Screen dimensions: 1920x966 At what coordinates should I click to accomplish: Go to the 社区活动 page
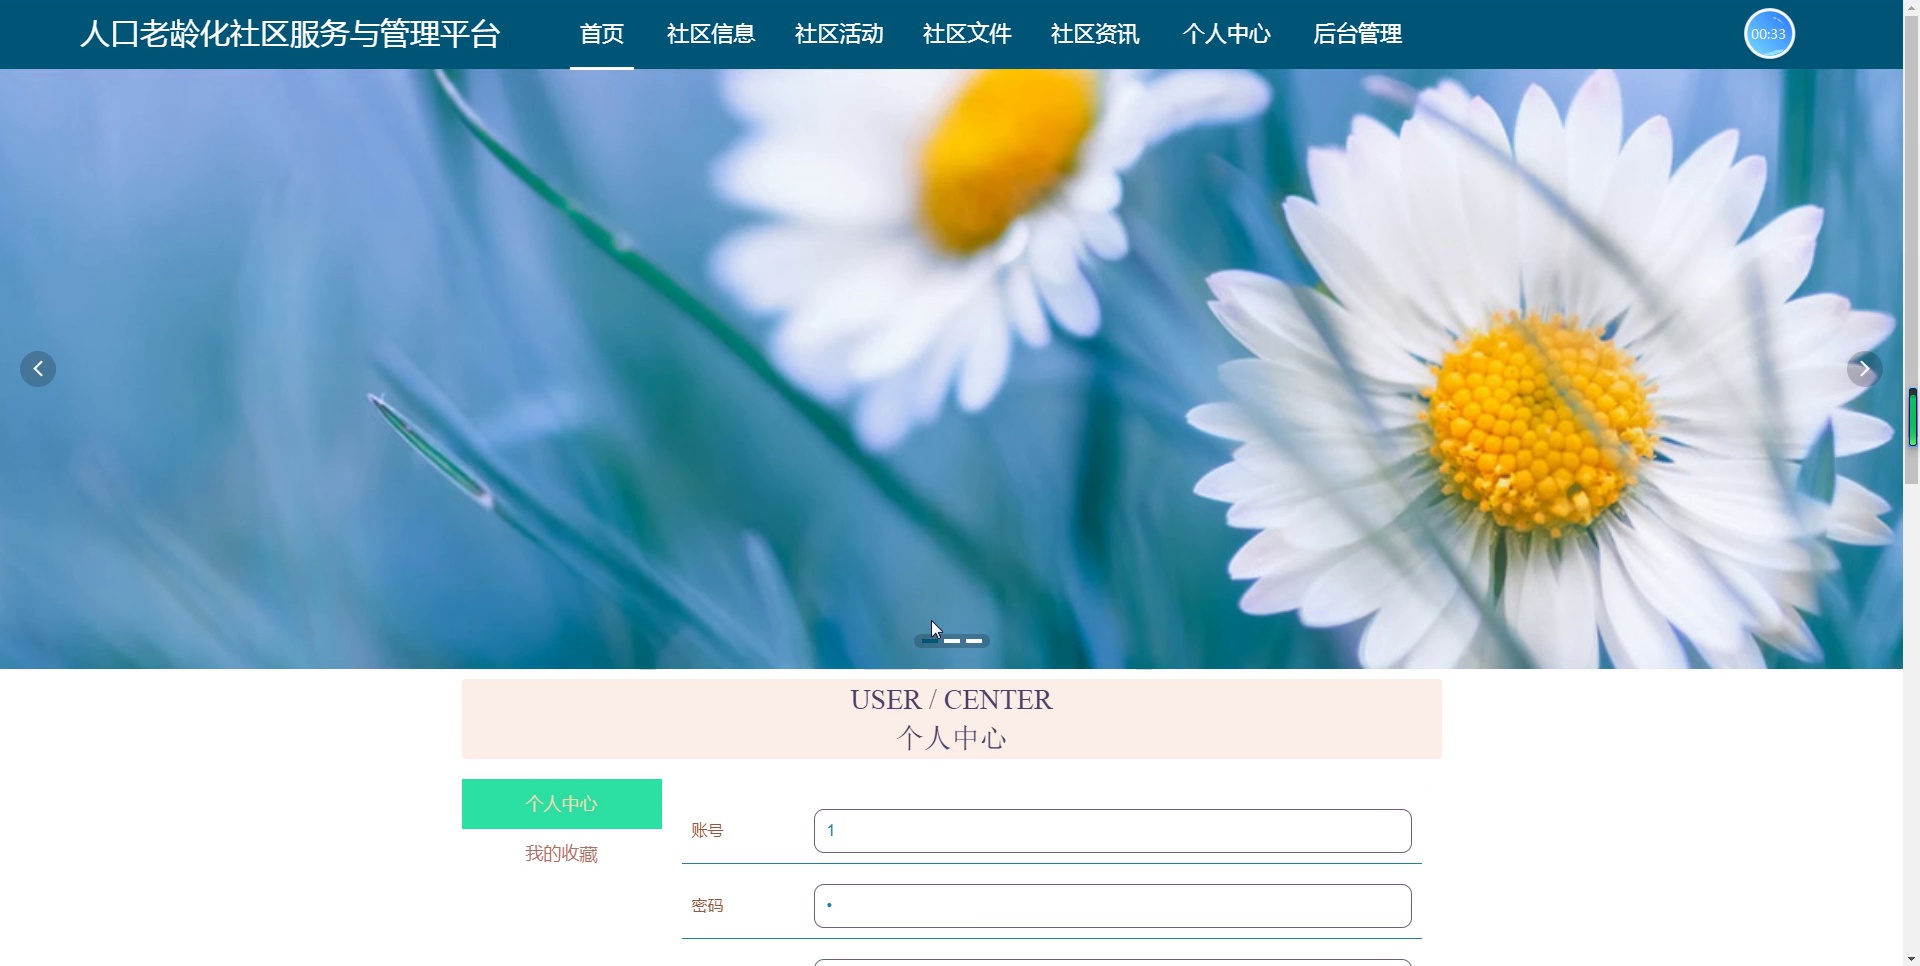(x=839, y=34)
